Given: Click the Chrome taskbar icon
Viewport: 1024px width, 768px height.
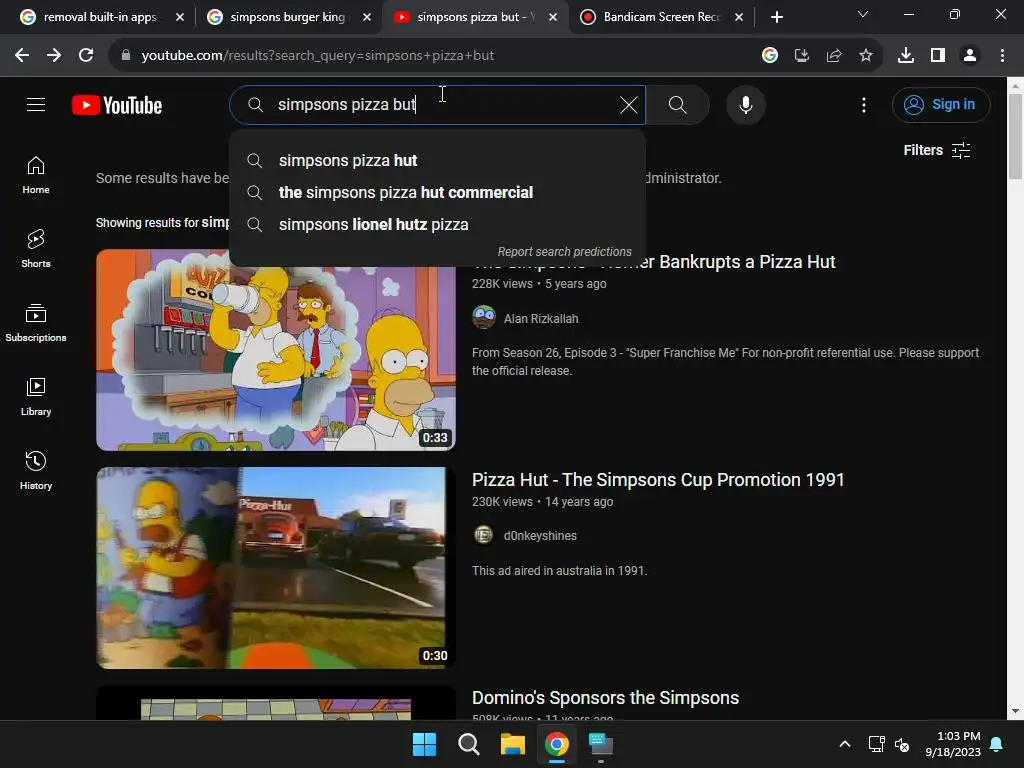Looking at the screenshot, I should 556,744.
